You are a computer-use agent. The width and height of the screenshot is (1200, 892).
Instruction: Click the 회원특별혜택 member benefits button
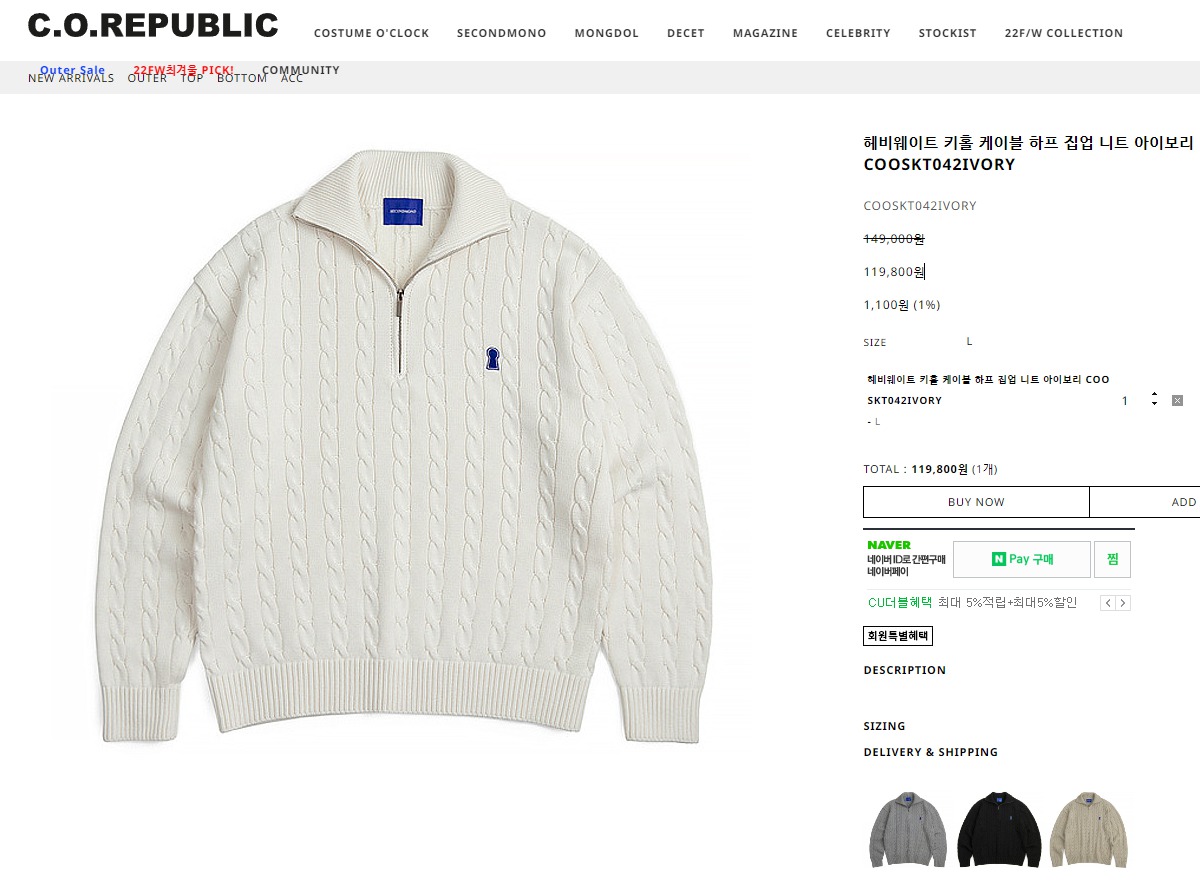pyautogui.click(x=898, y=635)
